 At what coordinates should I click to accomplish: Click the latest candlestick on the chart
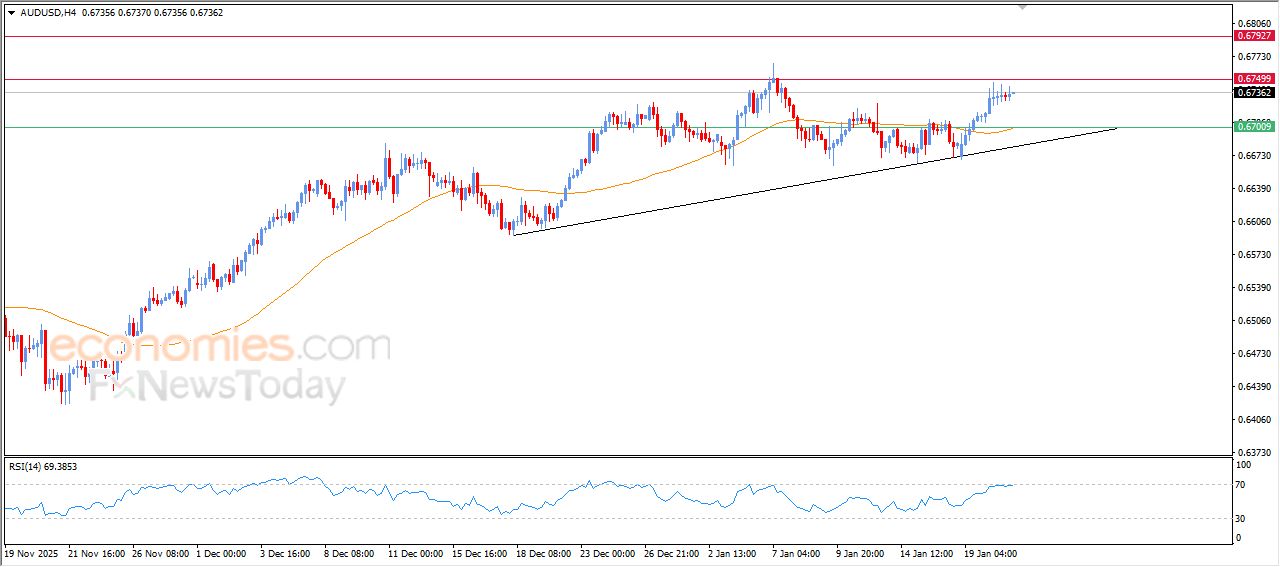coord(1012,94)
